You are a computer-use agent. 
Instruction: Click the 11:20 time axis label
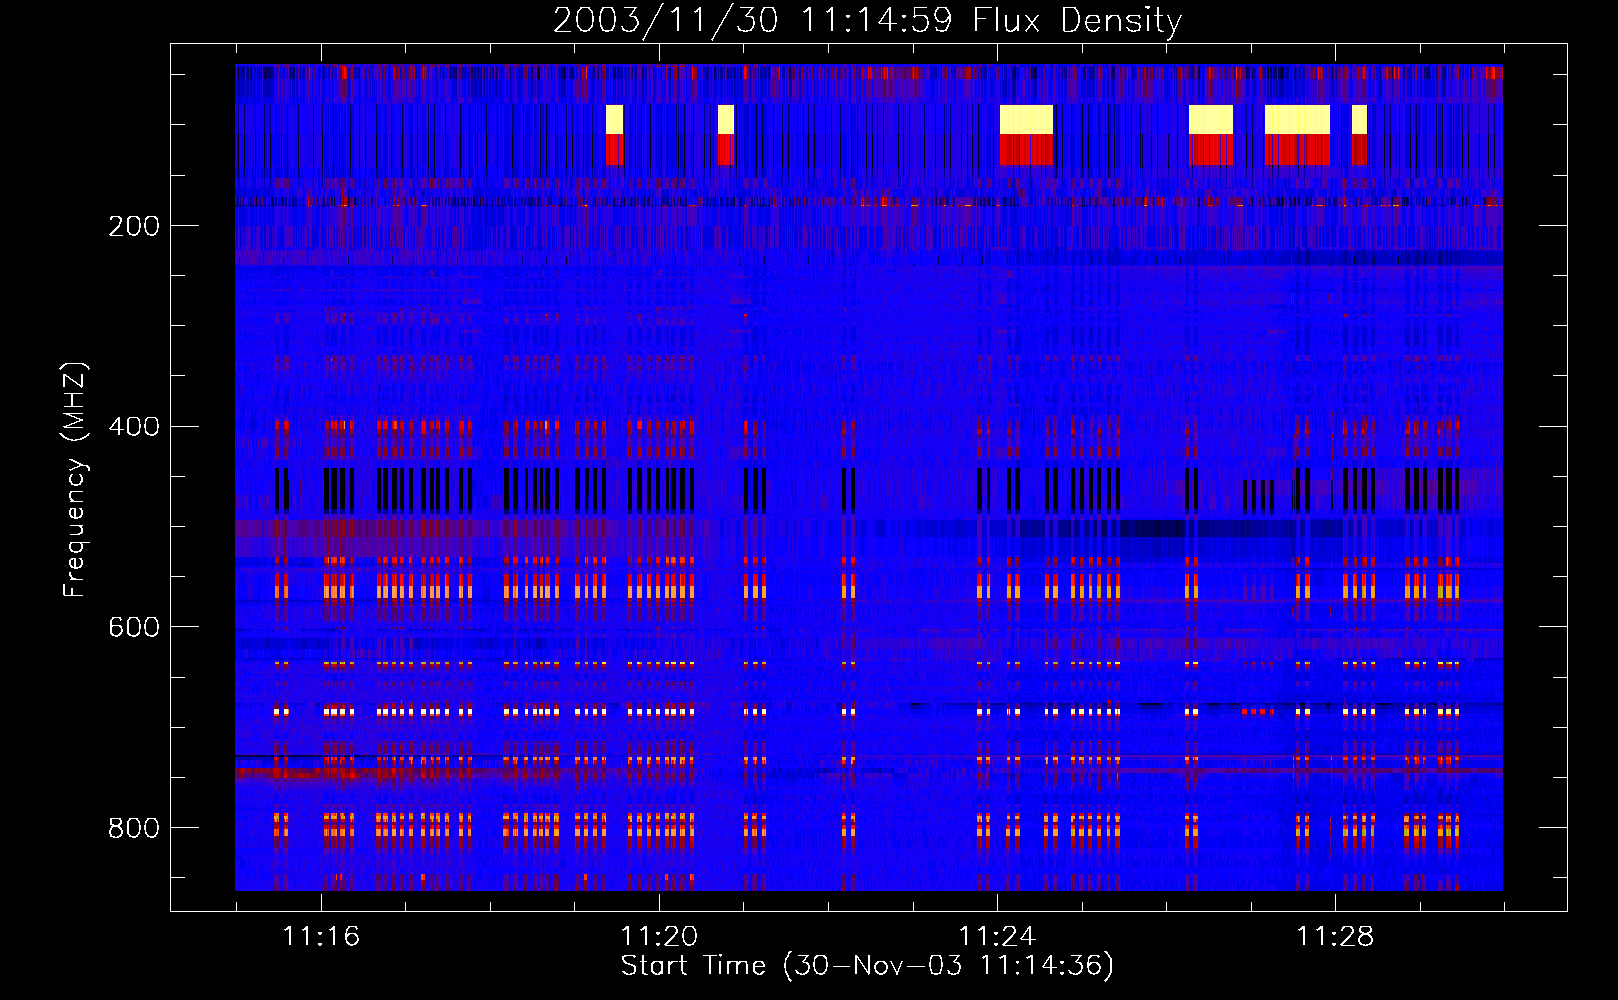click(x=659, y=937)
